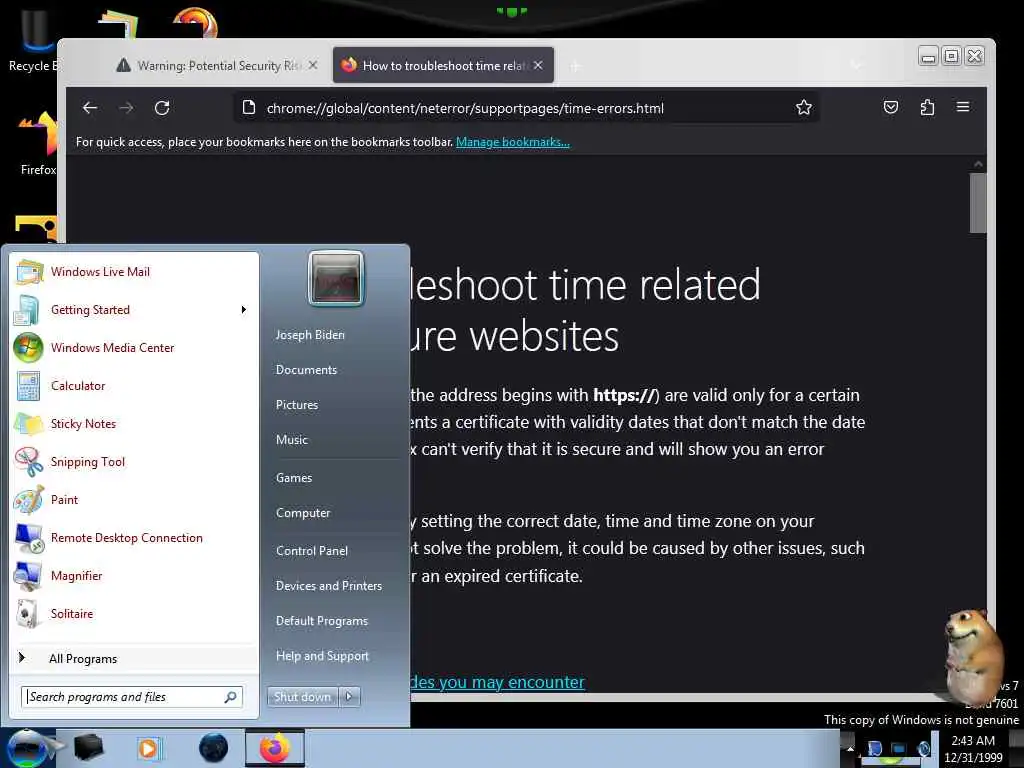The height and width of the screenshot is (768, 1024).
Task: Click the Firefox forward arrow button
Action: click(127, 108)
